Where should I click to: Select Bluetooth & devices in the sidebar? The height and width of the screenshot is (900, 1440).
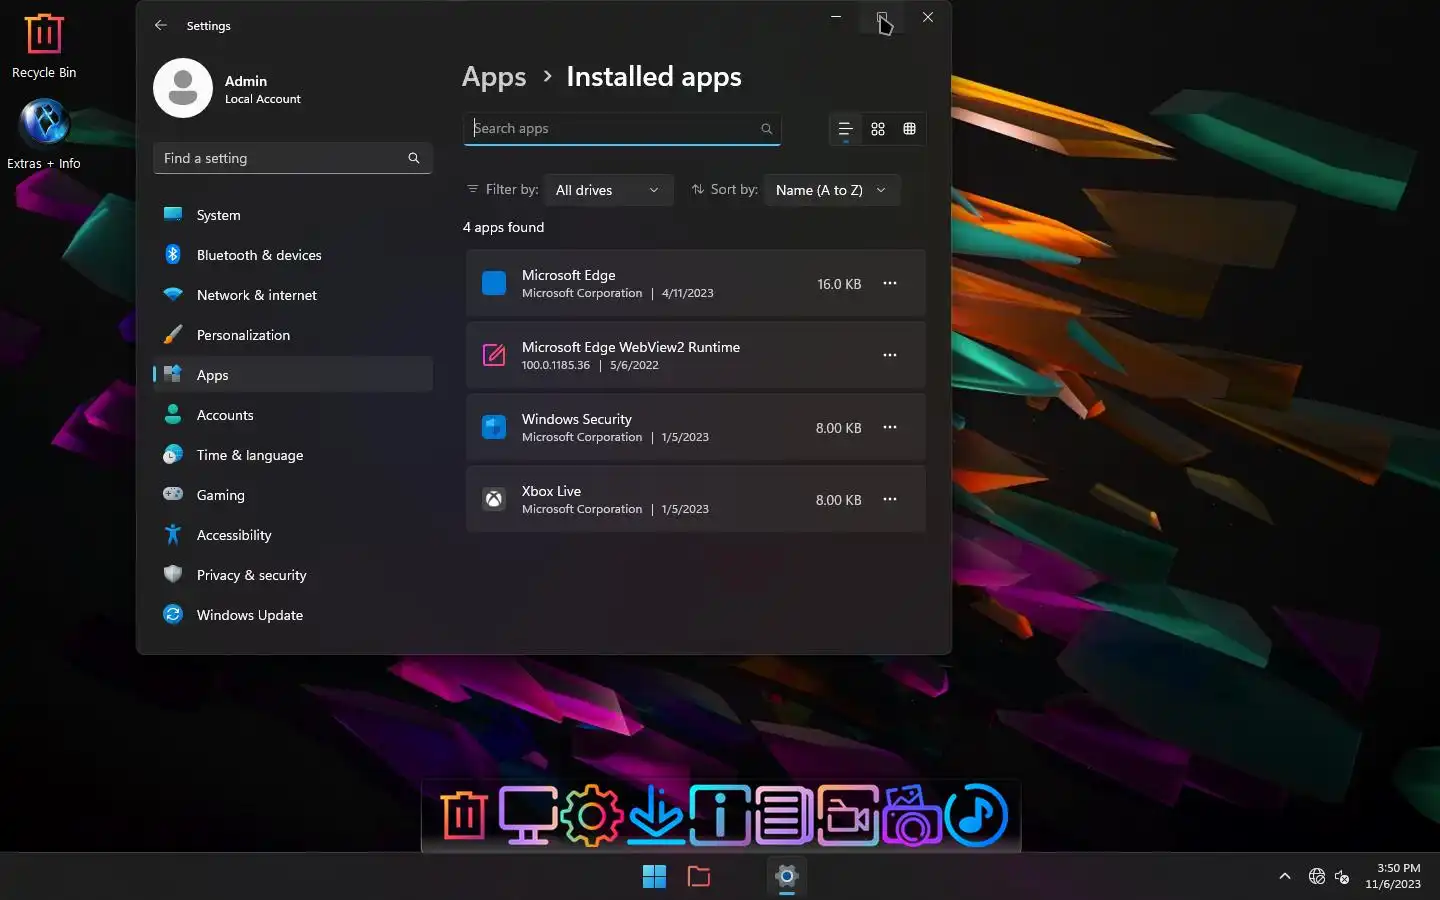293,255
